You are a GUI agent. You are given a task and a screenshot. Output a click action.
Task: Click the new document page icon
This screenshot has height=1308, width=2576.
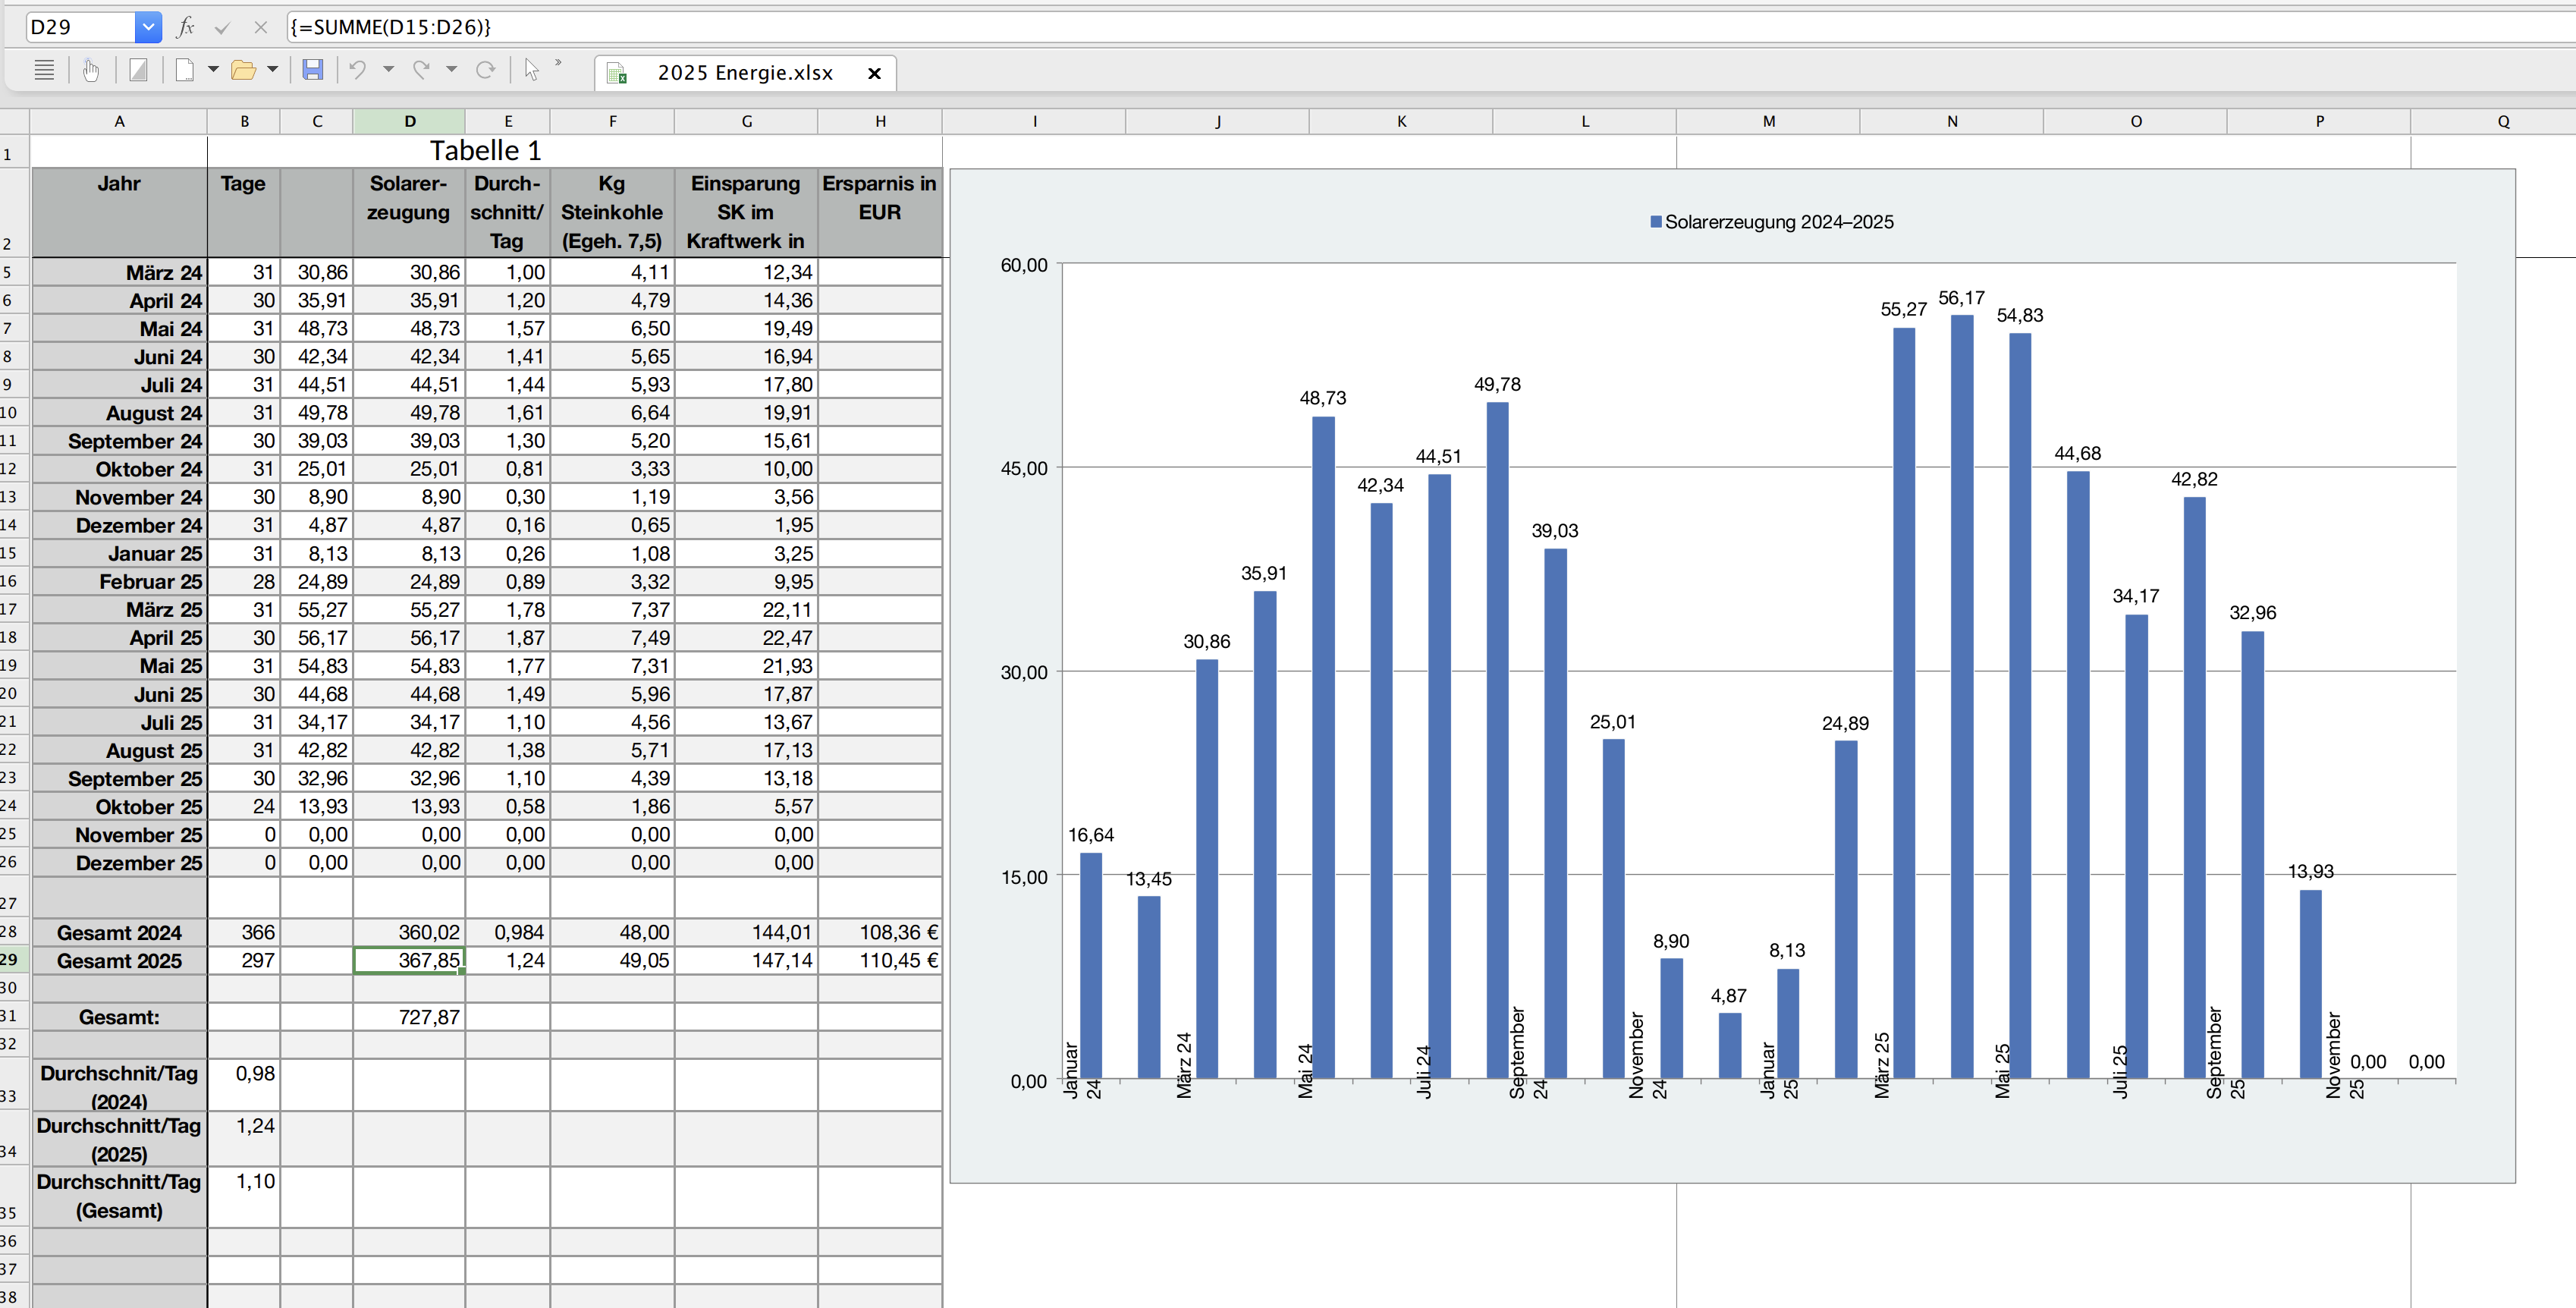[x=185, y=70]
